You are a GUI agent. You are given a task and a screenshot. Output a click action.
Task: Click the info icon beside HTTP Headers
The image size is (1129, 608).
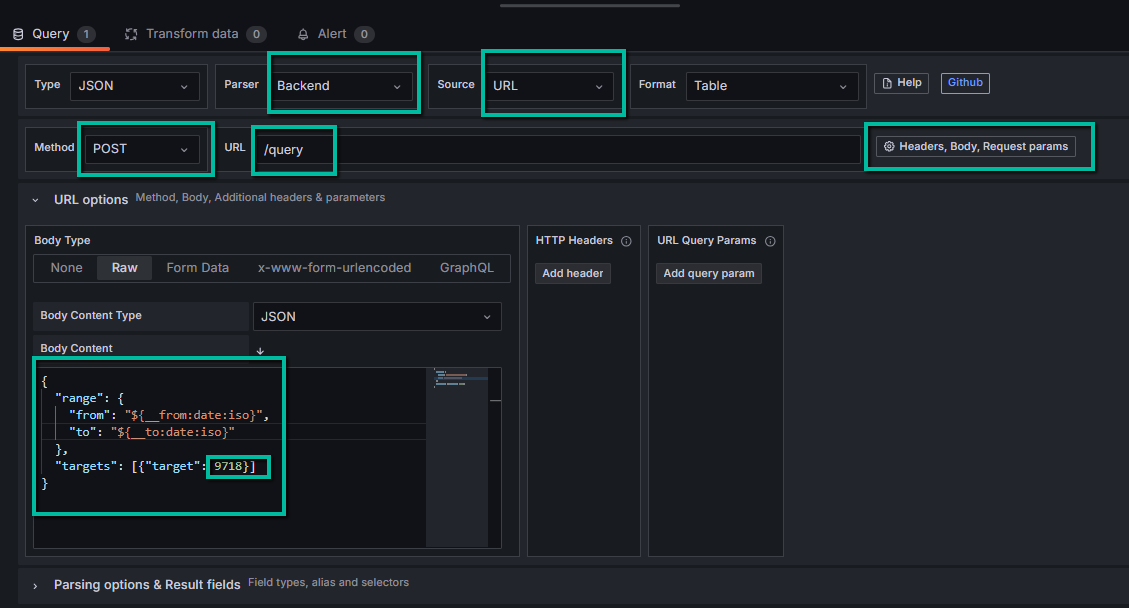[x=626, y=241]
